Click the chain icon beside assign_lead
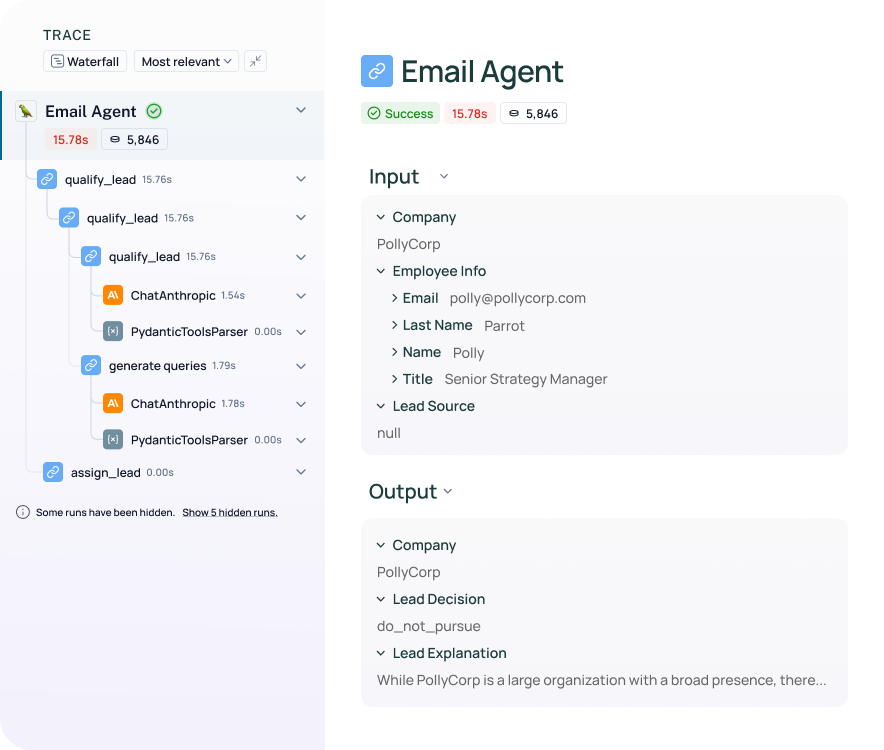Viewport: 884px width, 750px height. click(53, 471)
